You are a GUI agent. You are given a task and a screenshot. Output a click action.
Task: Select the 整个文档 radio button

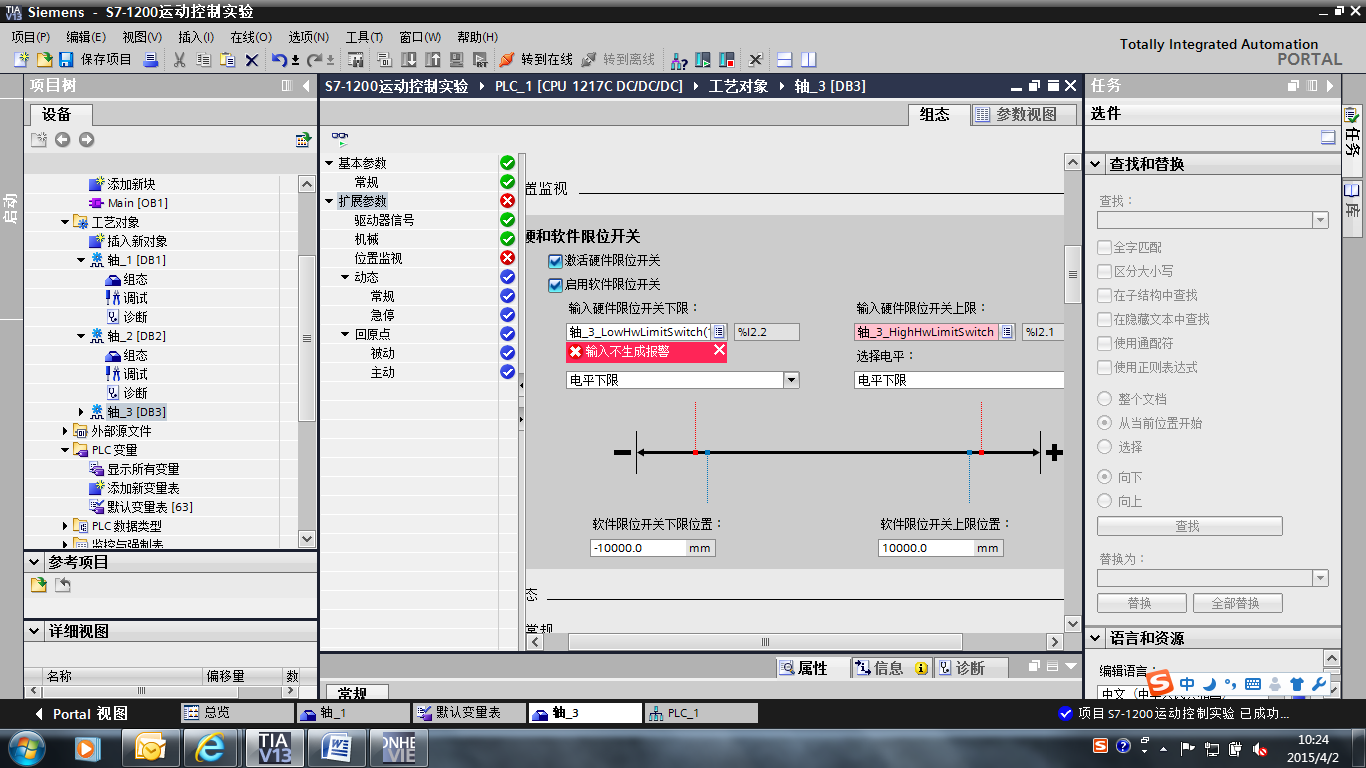coord(1105,399)
